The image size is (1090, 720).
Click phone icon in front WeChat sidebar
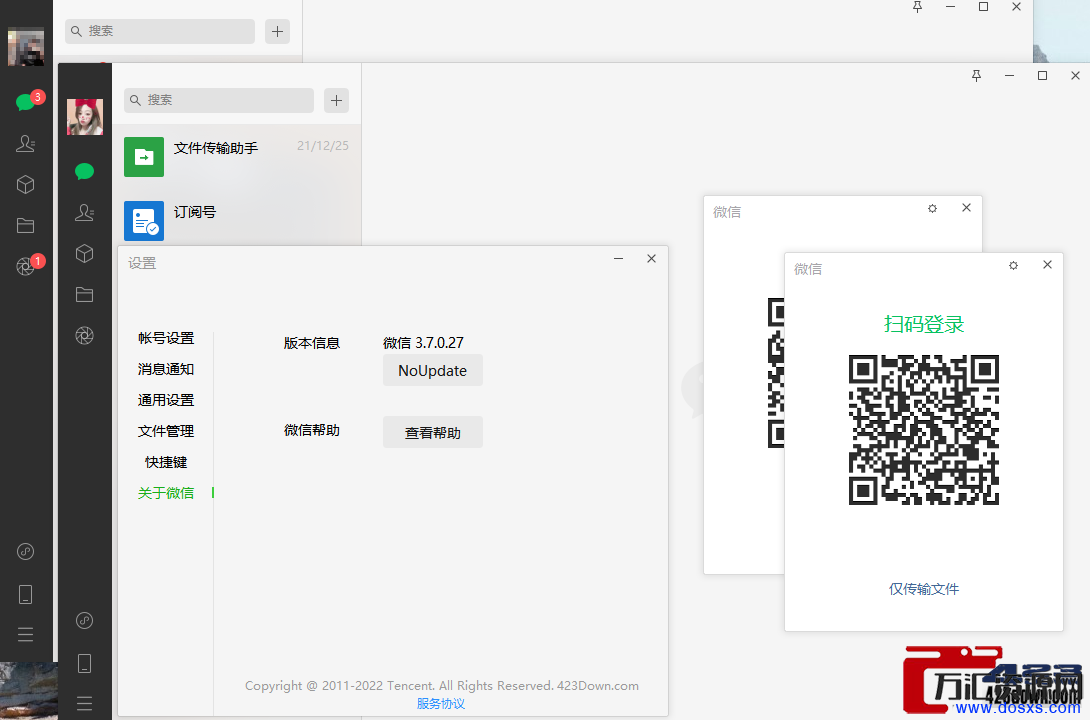point(85,663)
